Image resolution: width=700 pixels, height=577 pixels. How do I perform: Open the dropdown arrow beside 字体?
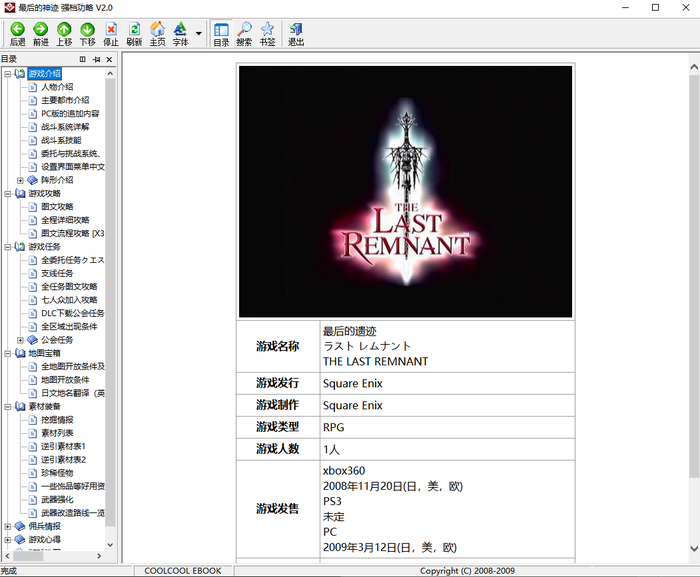click(x=199, y=33)
